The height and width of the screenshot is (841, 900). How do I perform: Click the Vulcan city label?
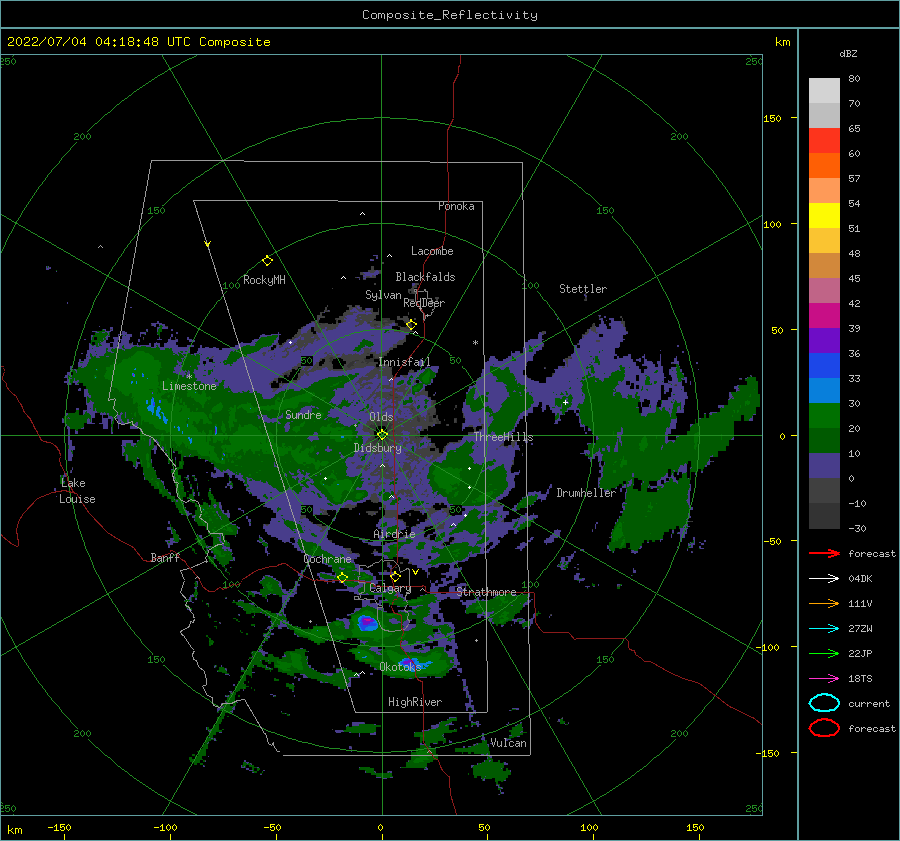tap(509, 743)
